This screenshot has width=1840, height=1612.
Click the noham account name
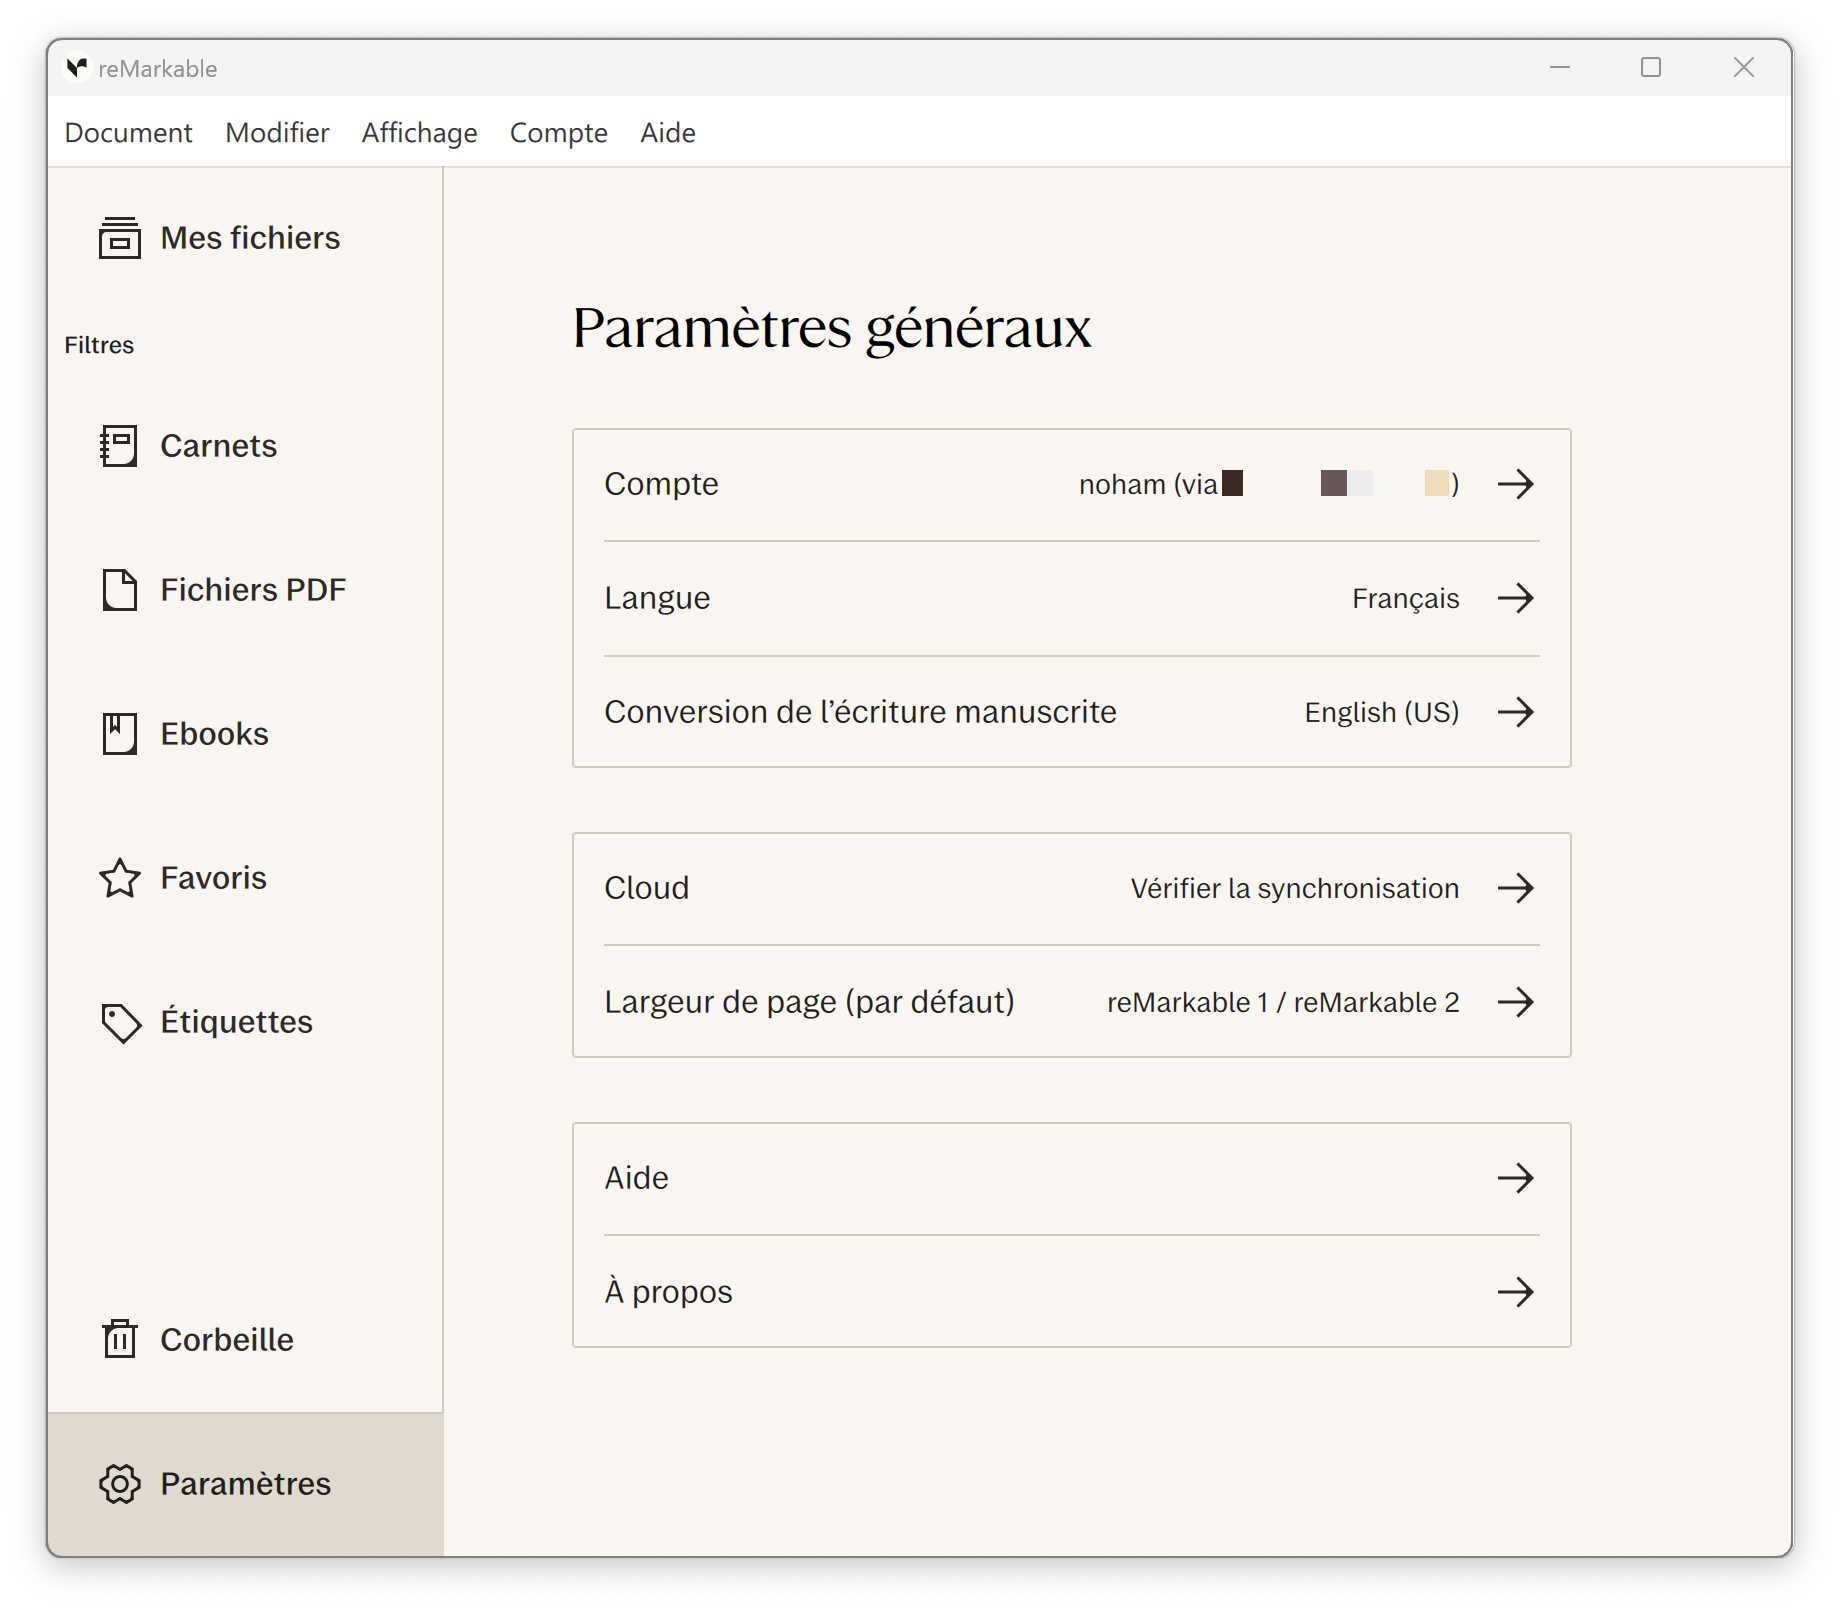1122,484
